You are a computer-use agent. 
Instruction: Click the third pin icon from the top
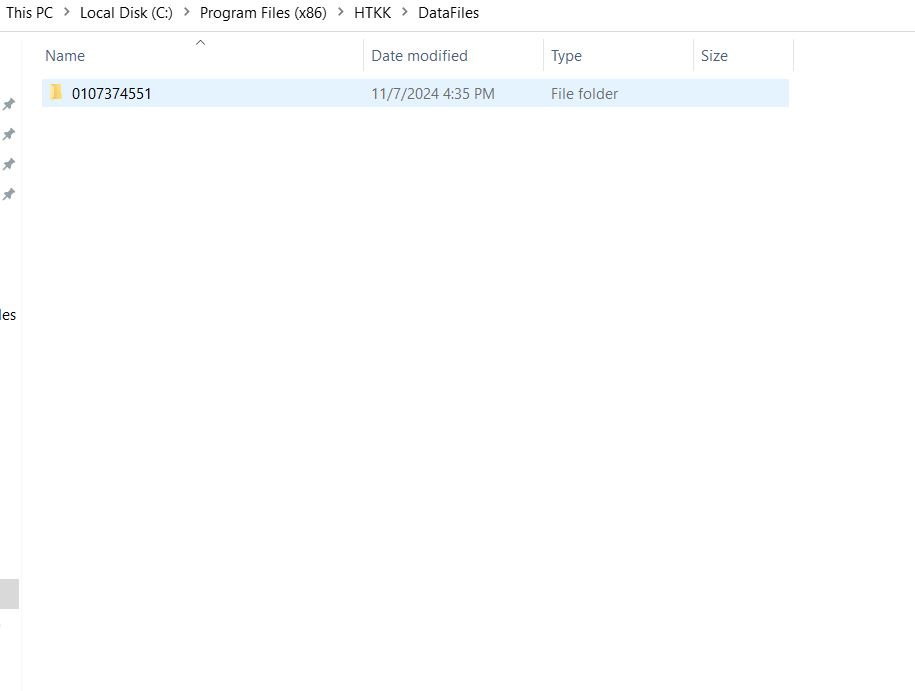pyautogui.click(x=9, y=164)
